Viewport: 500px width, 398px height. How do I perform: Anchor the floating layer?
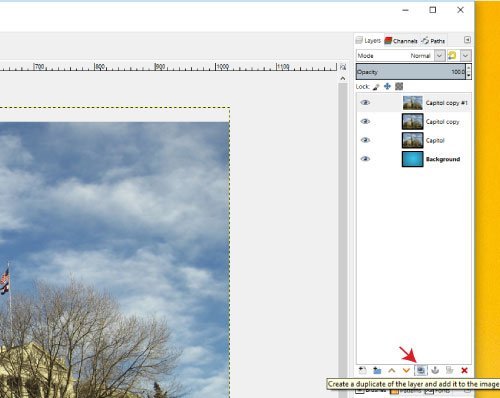pyautogui.click(x=435, y=370)
